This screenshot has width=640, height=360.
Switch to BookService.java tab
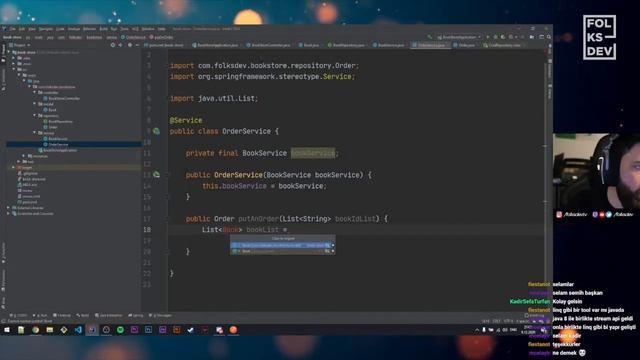click(388, 45)
